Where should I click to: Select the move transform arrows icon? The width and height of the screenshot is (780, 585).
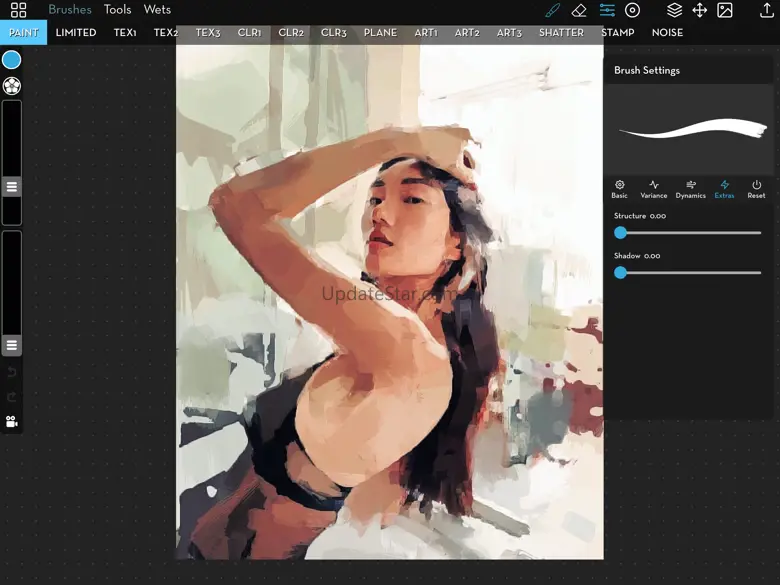click(699, 10)
